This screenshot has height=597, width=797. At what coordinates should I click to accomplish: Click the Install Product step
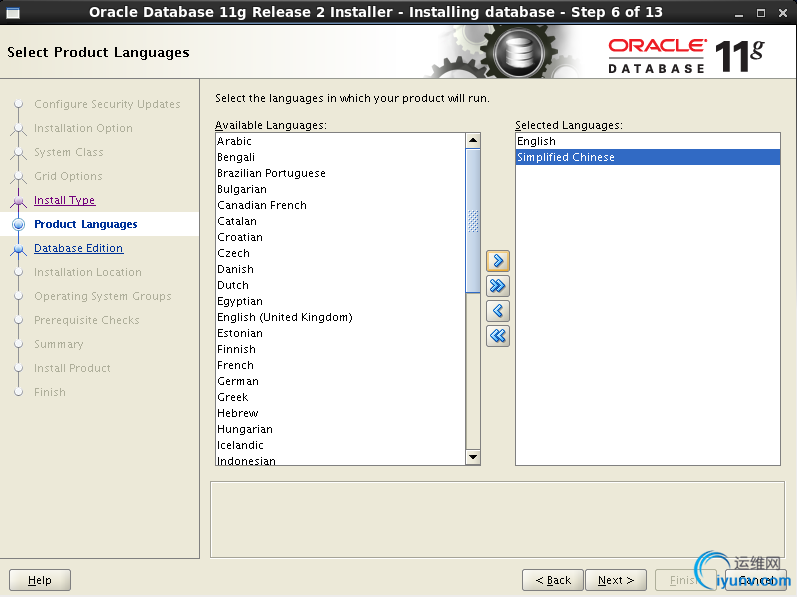point(72,368)
